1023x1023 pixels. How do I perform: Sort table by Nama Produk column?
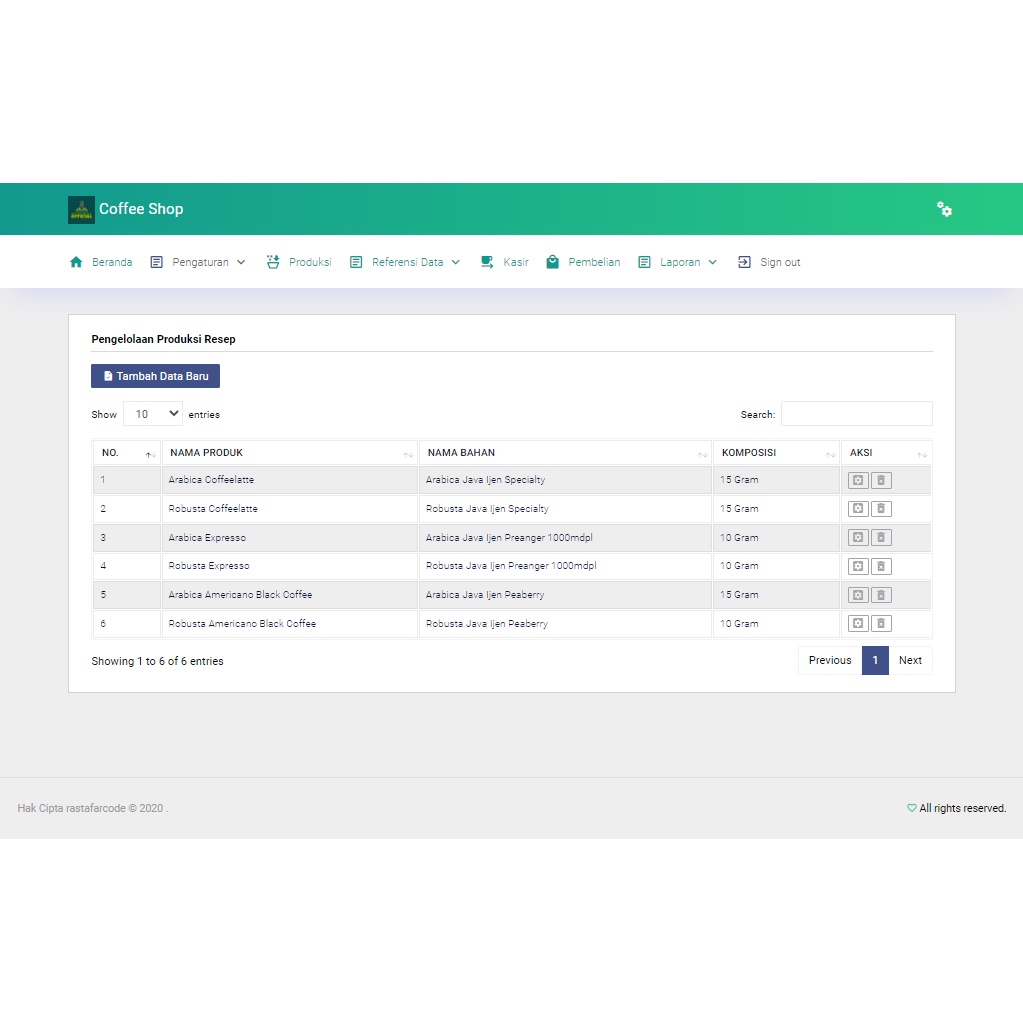coord(290,453)
